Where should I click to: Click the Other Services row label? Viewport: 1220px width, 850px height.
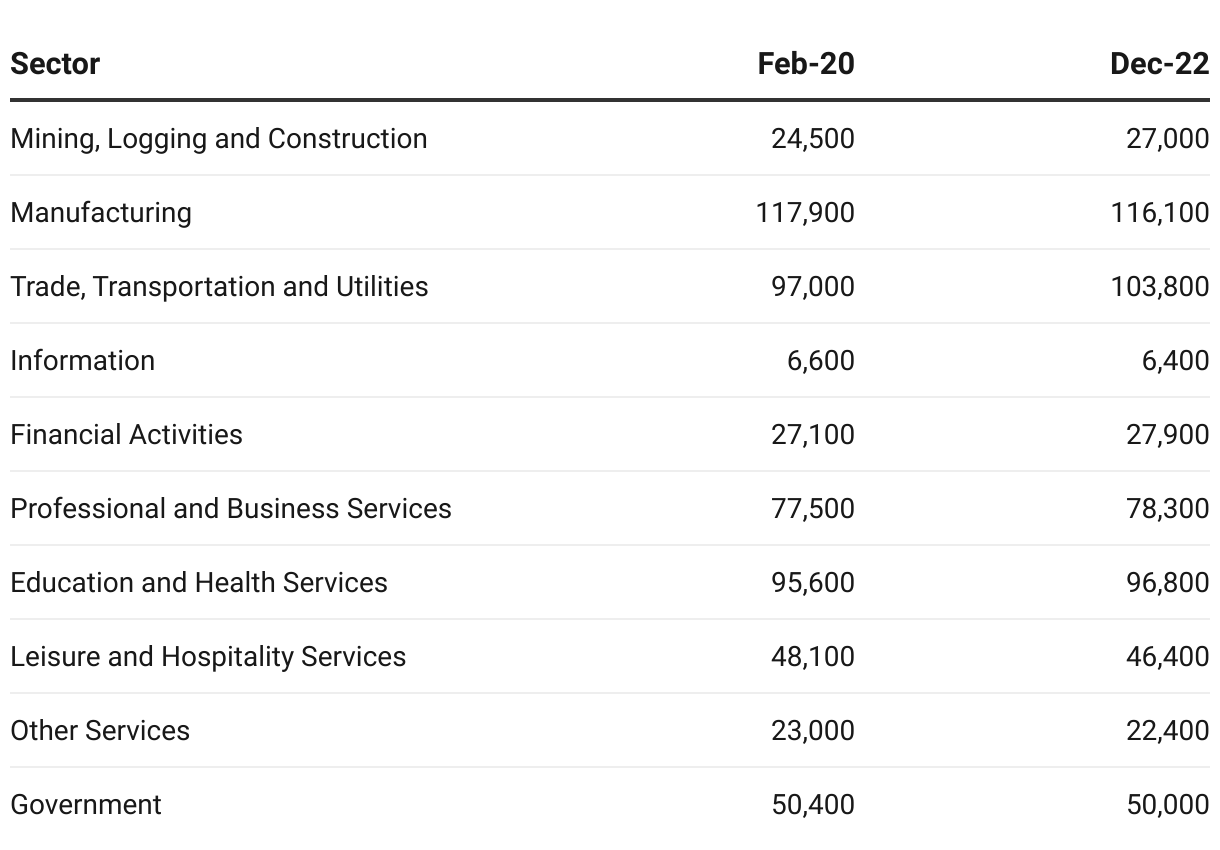tap(100, 730)
